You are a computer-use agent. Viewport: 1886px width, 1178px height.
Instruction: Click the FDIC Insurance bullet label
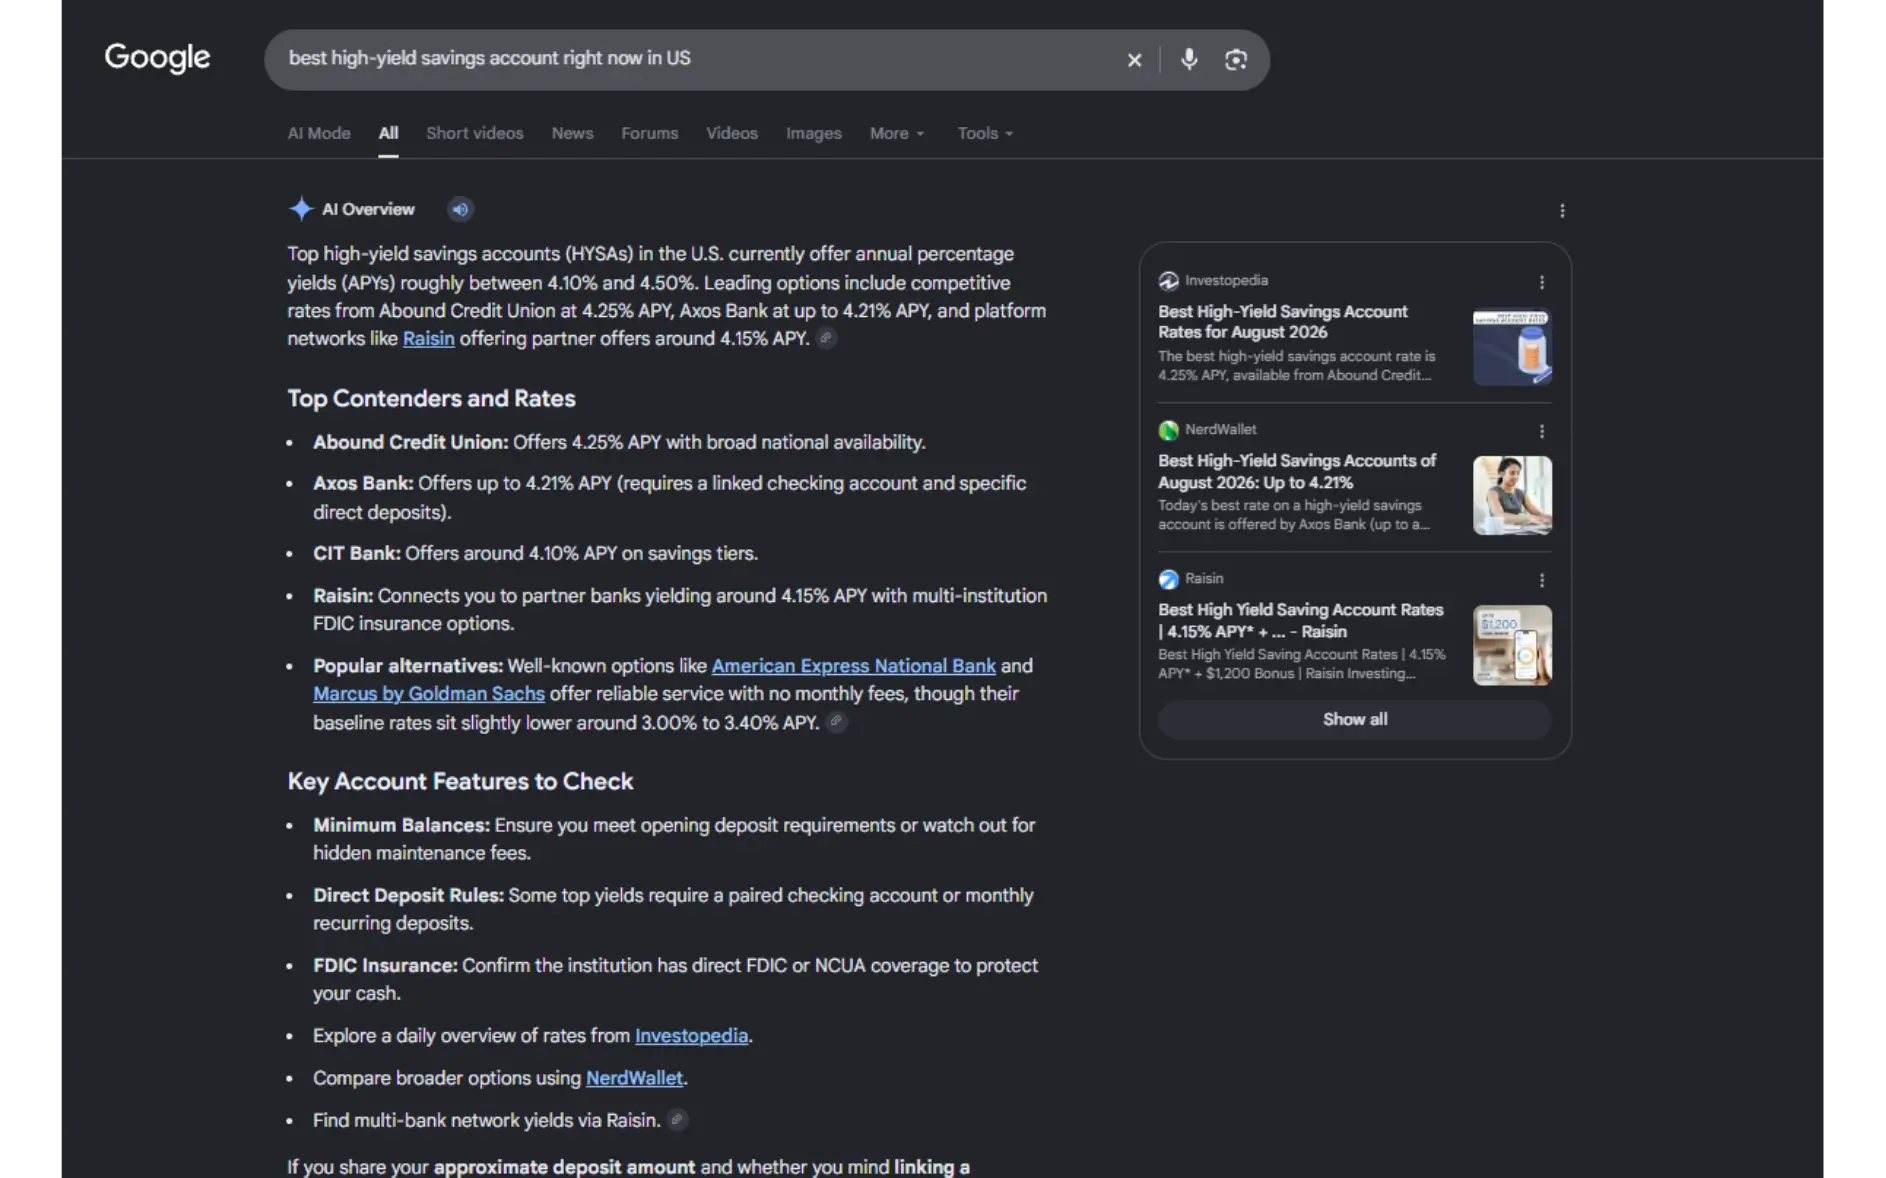(x=385, y=966)
